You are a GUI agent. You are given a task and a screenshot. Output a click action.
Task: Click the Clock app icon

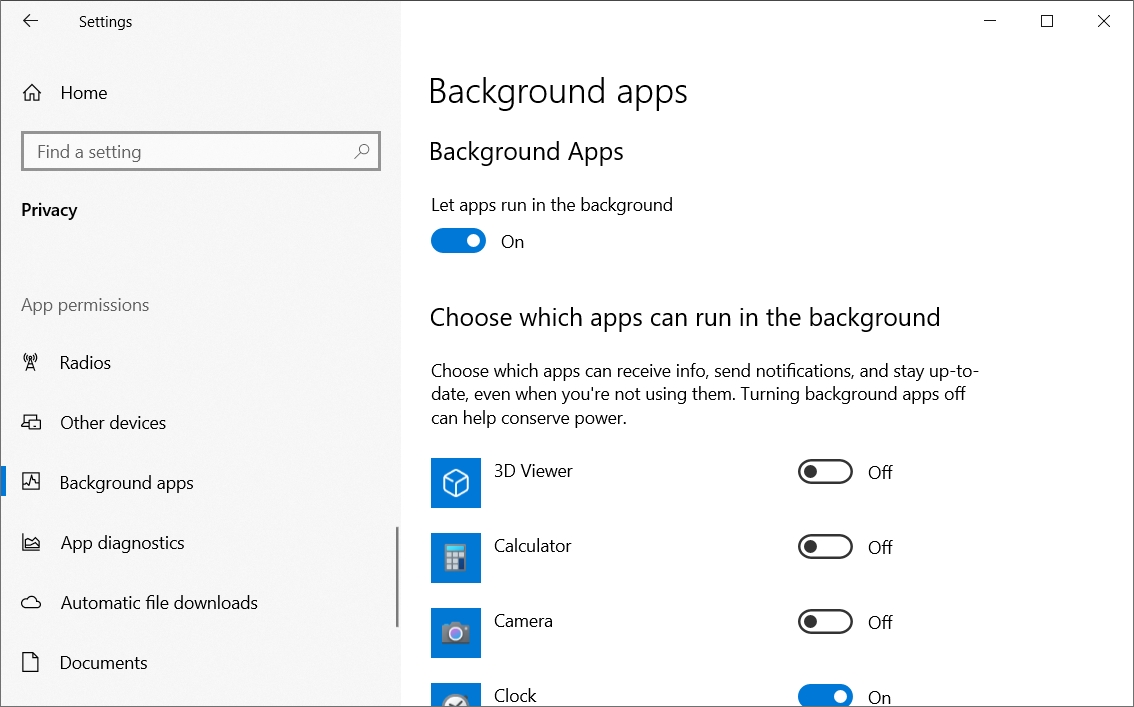click(x=456, y=695)
